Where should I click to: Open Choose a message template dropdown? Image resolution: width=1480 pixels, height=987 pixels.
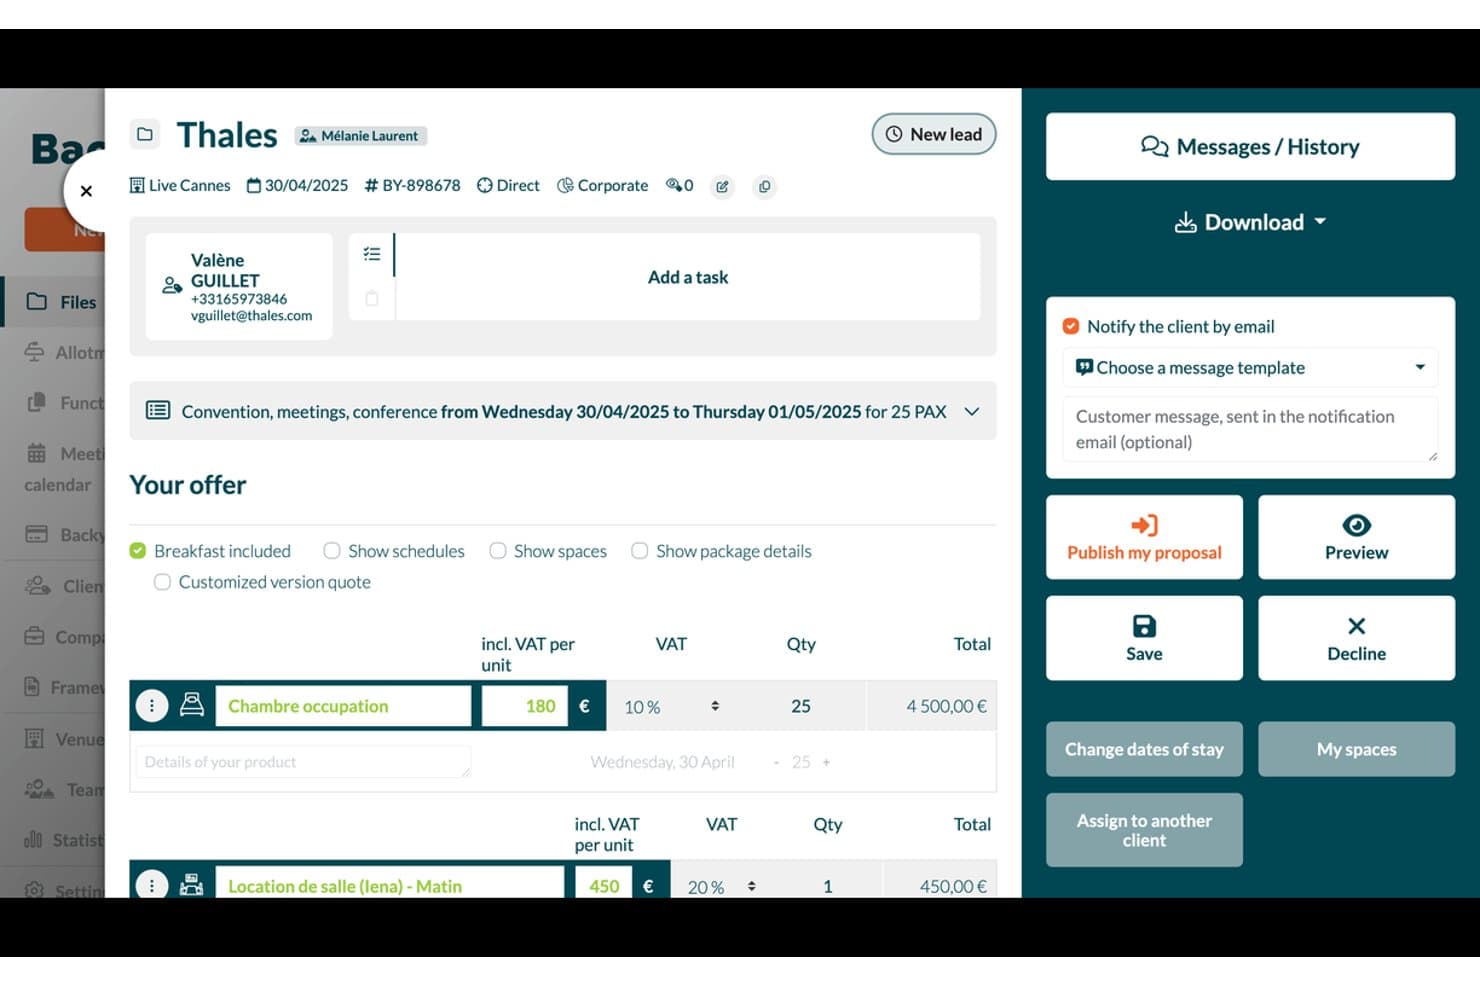click(x=1250, y=368)
